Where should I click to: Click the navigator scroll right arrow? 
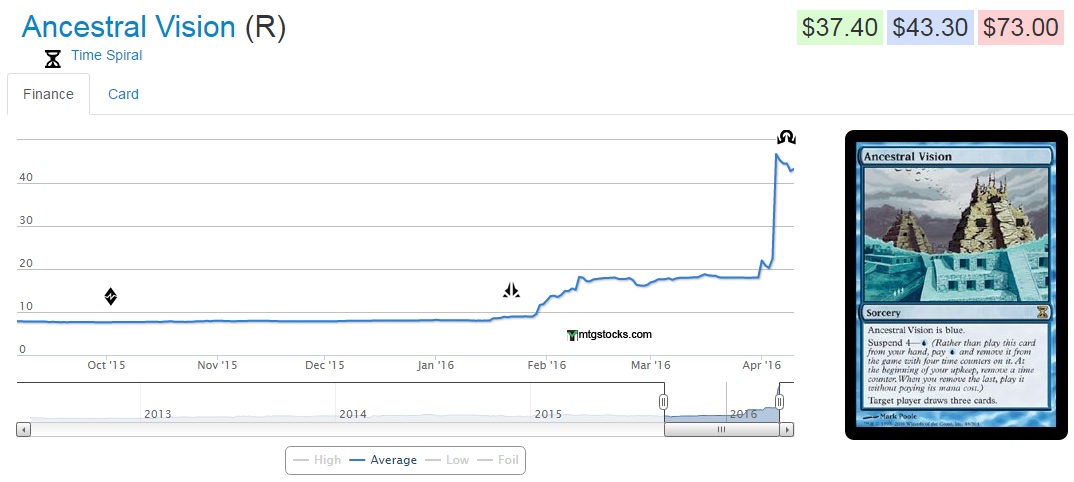pos(787,430)
